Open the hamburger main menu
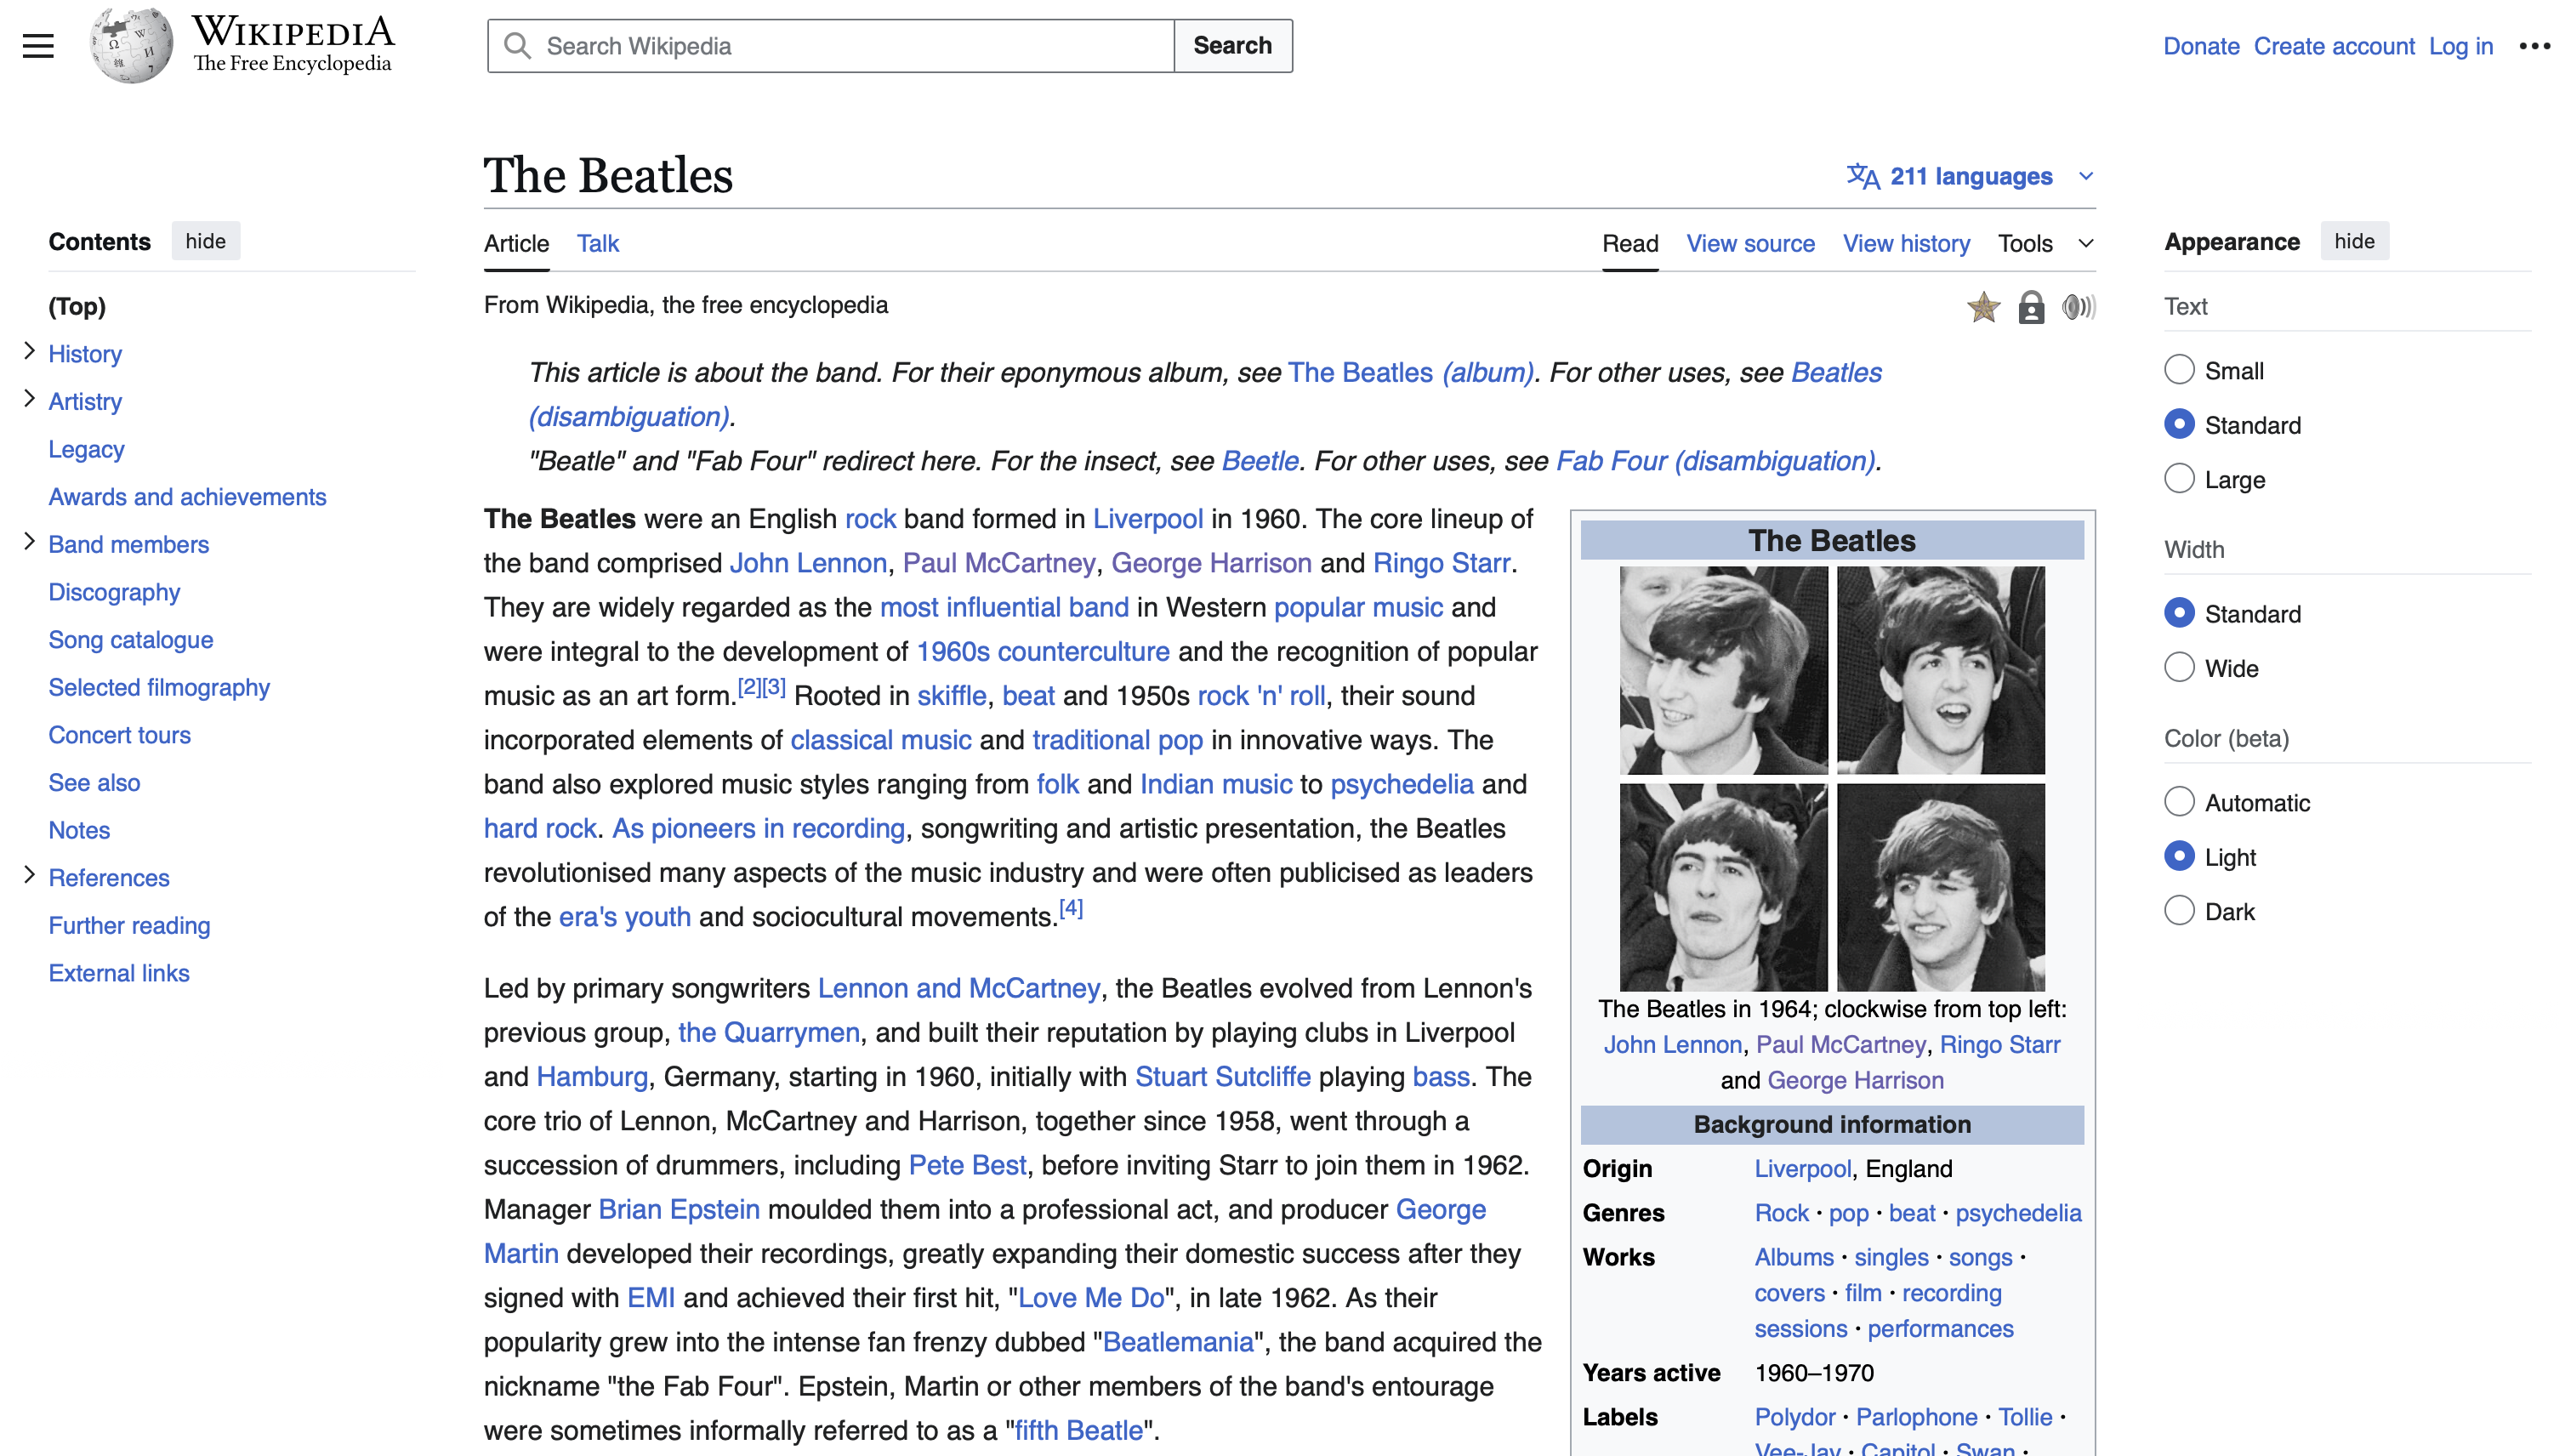This screenshot has width=2565, height=1456. 37,45
